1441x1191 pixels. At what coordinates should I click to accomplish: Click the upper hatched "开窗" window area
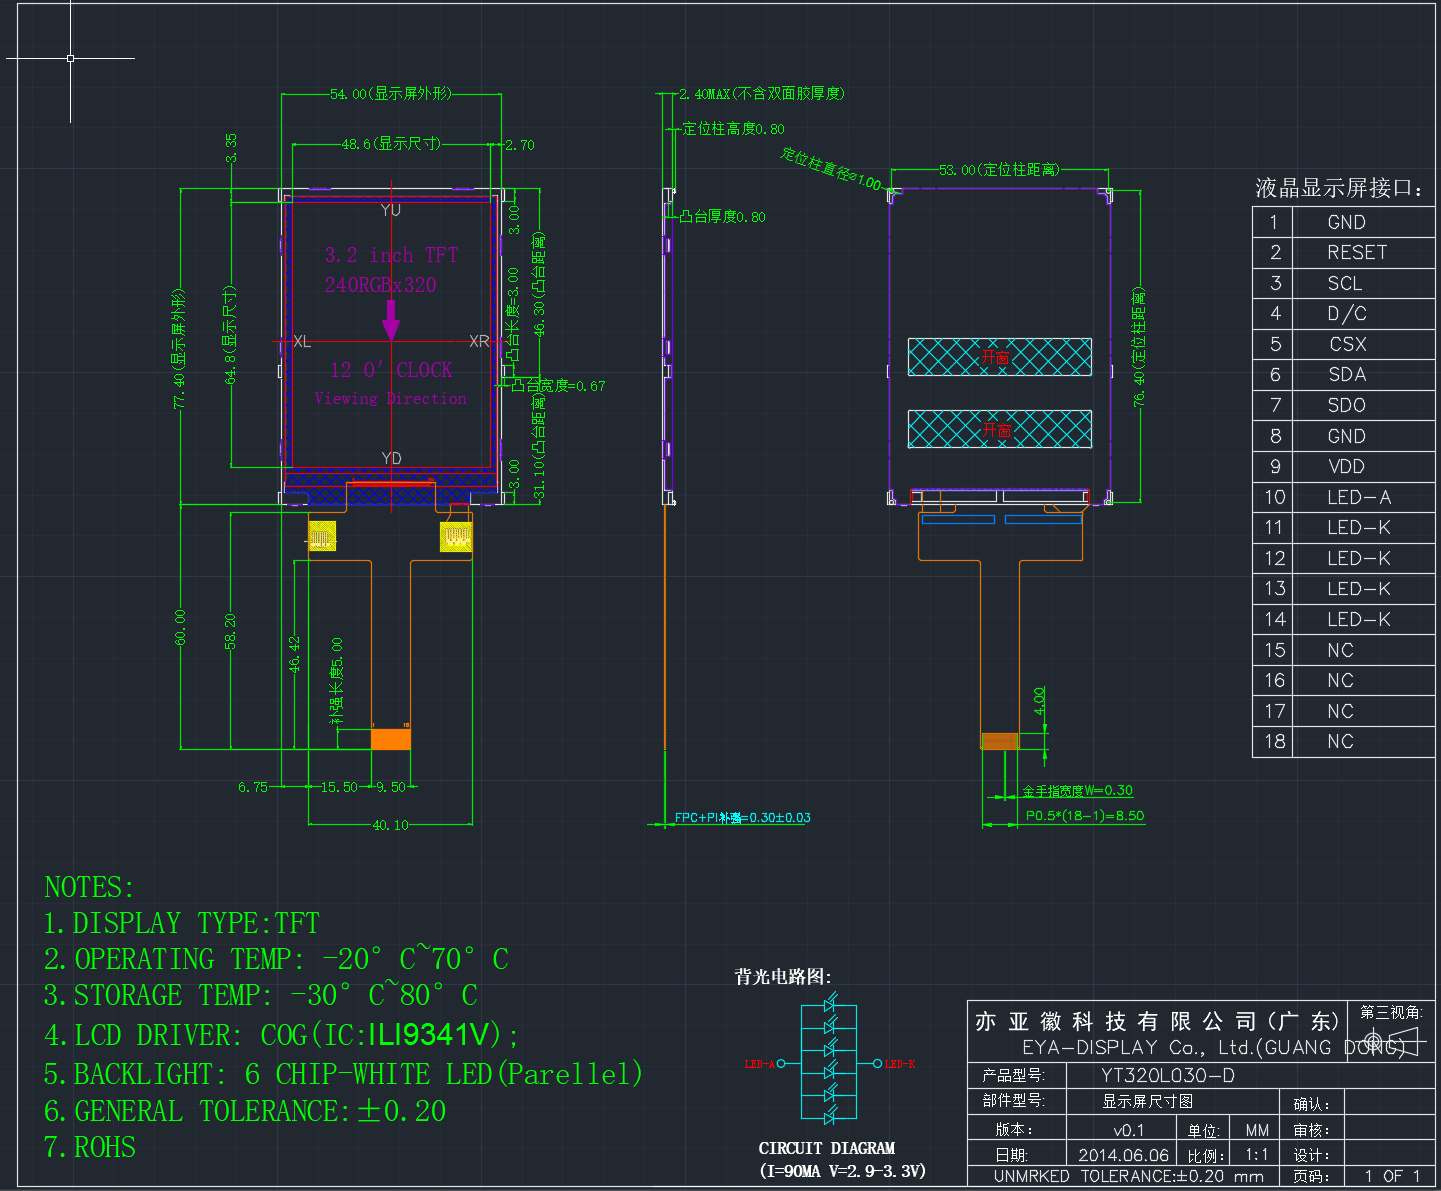click(x=1000, y=357)
